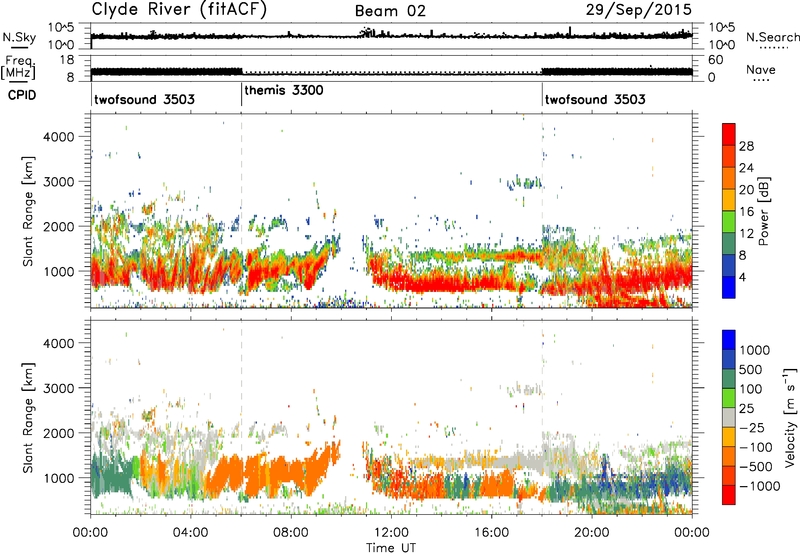
Task: Click the '12:00' time axis tick label
Action: pos(391,533)
